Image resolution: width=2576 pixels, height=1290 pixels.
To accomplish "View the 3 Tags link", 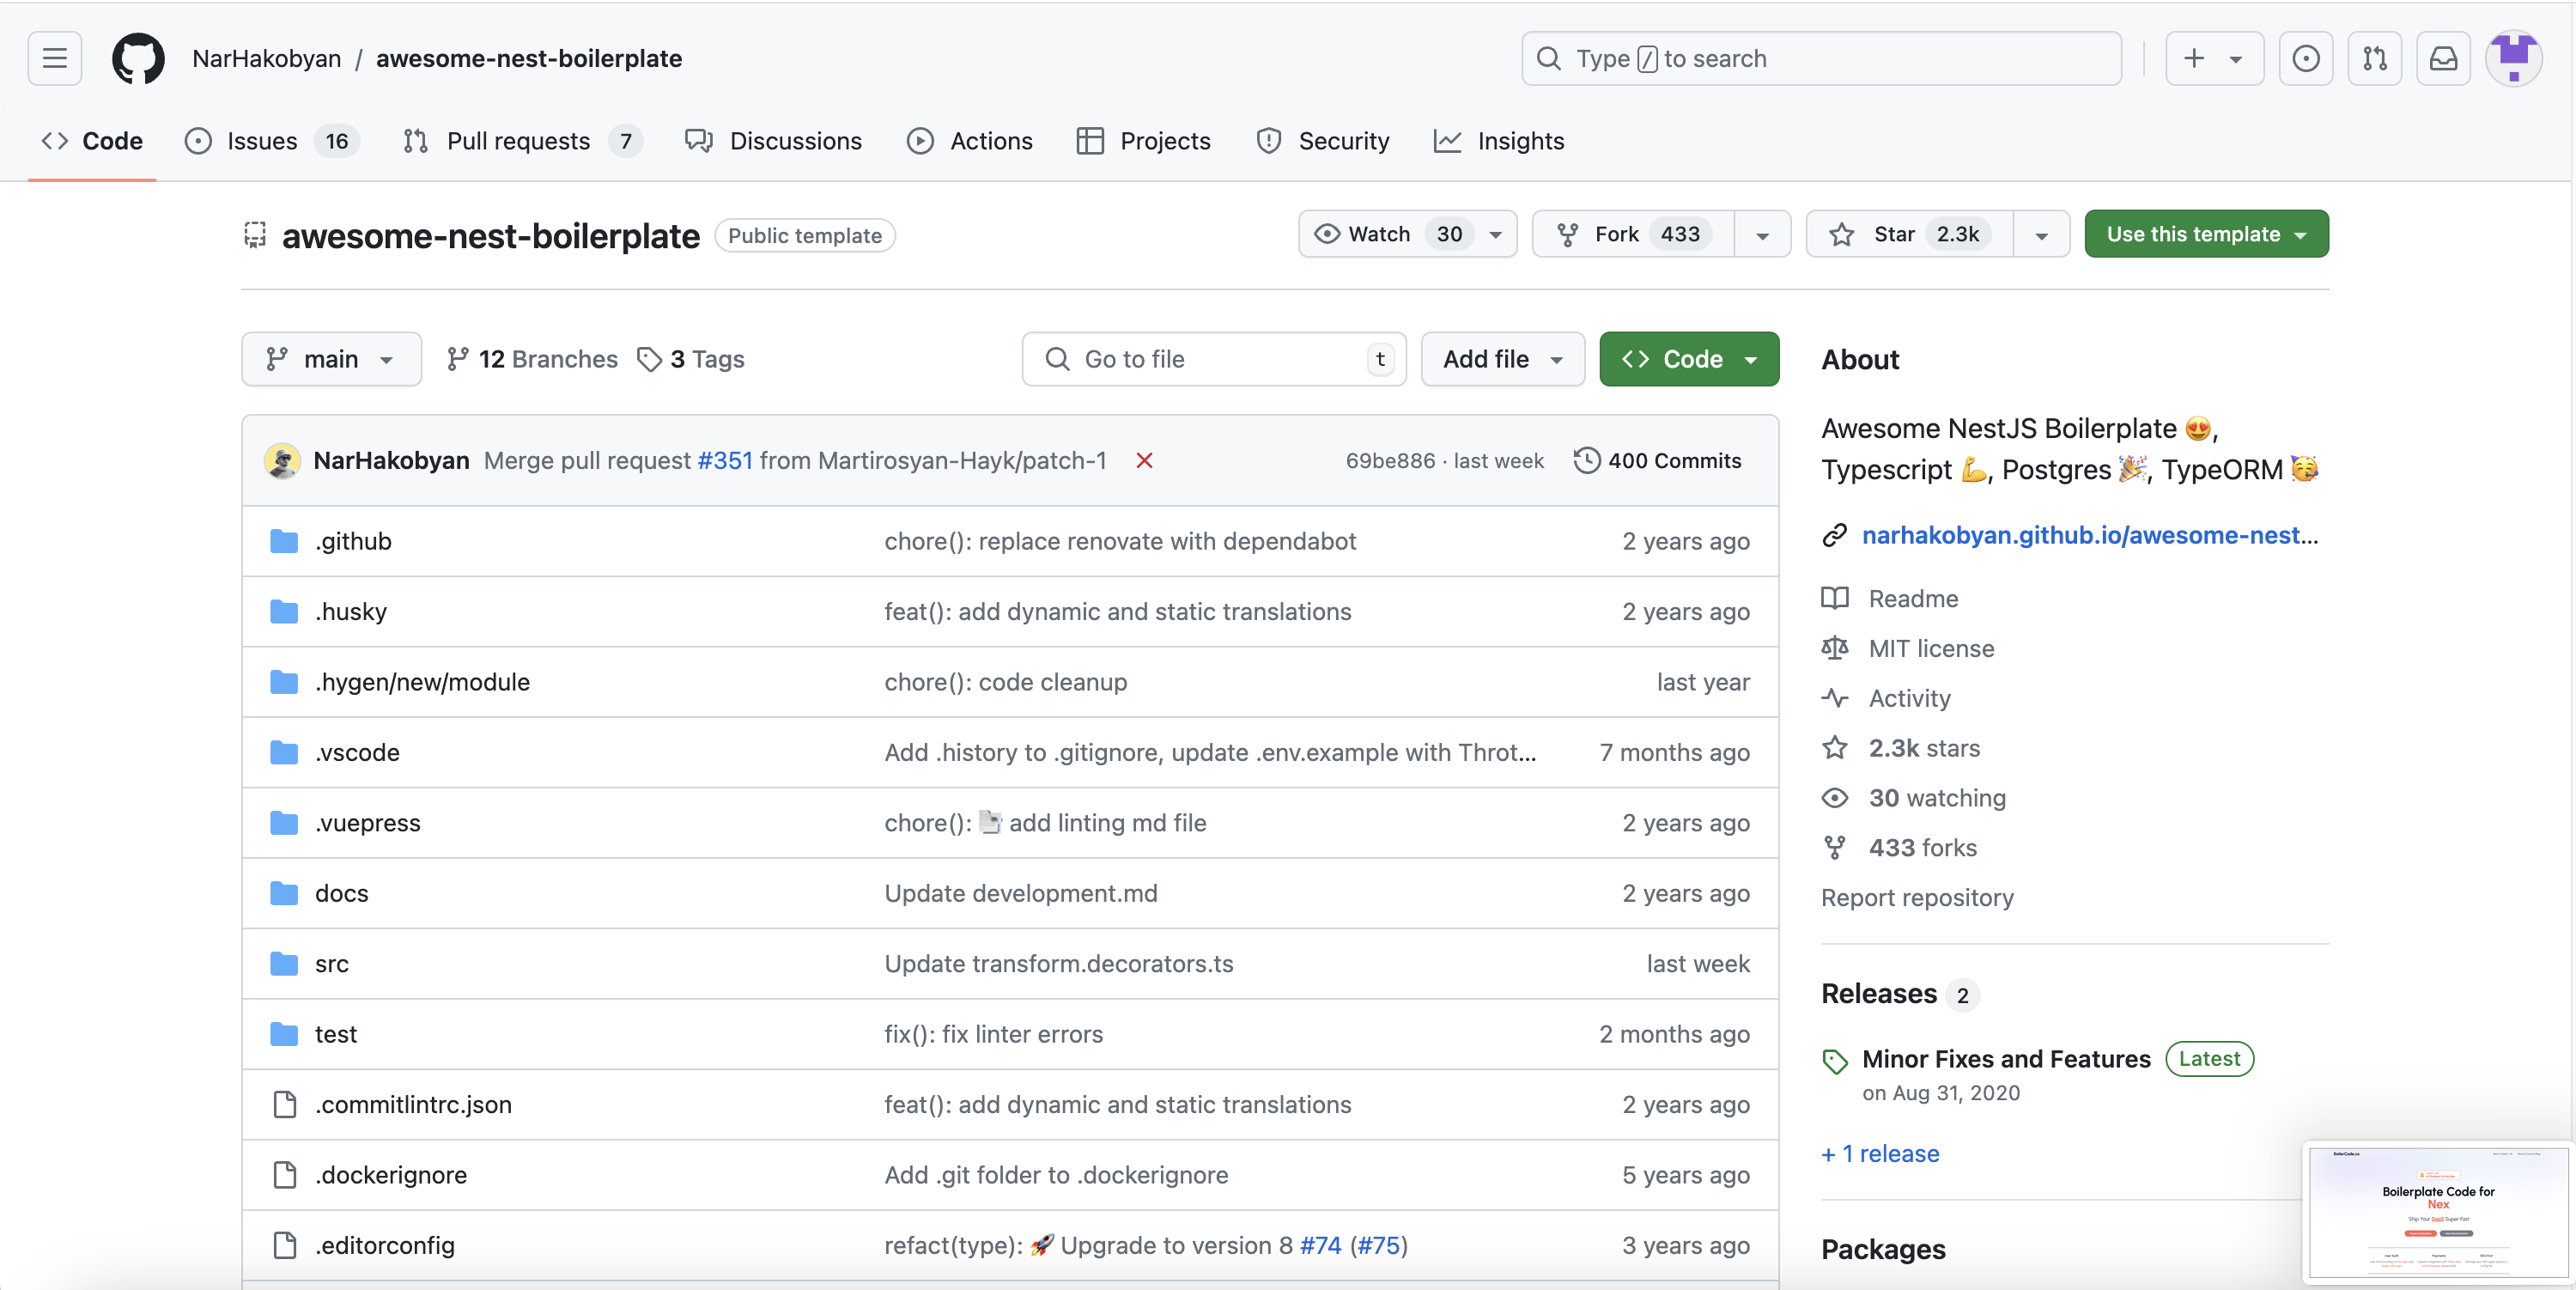I will click(x=691, y=359).
